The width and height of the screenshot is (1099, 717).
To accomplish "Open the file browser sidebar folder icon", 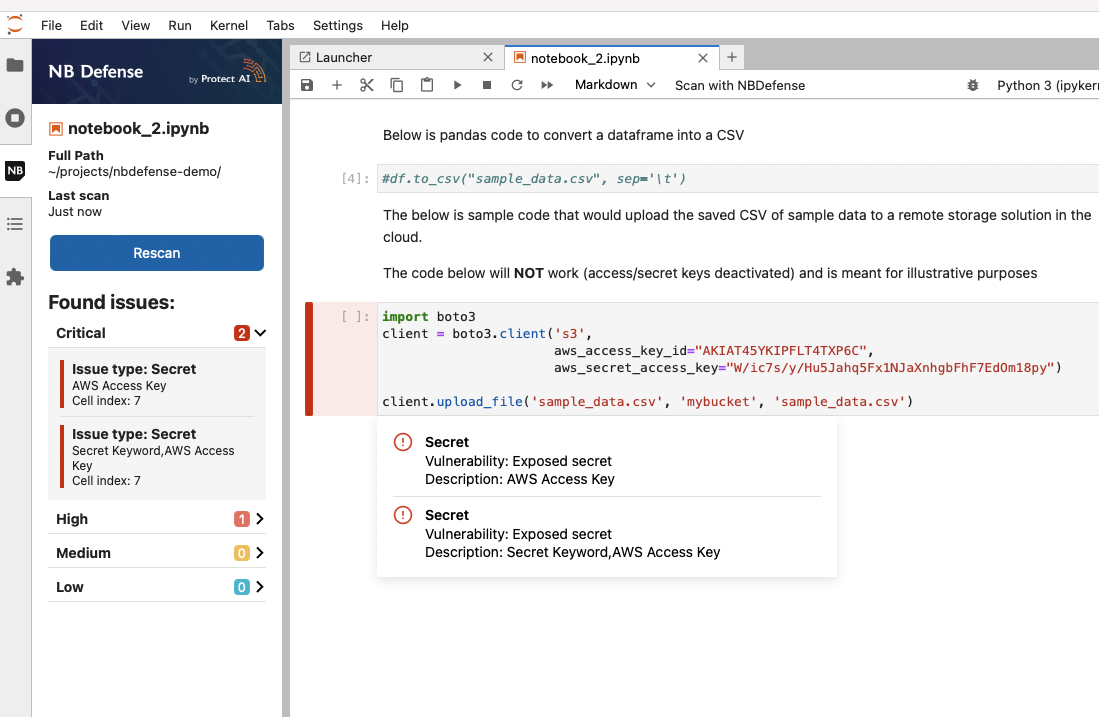I will 15,65.
